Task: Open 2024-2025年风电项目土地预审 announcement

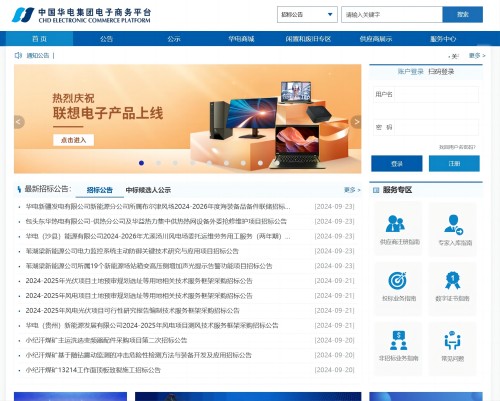Action: coord(139,296)
